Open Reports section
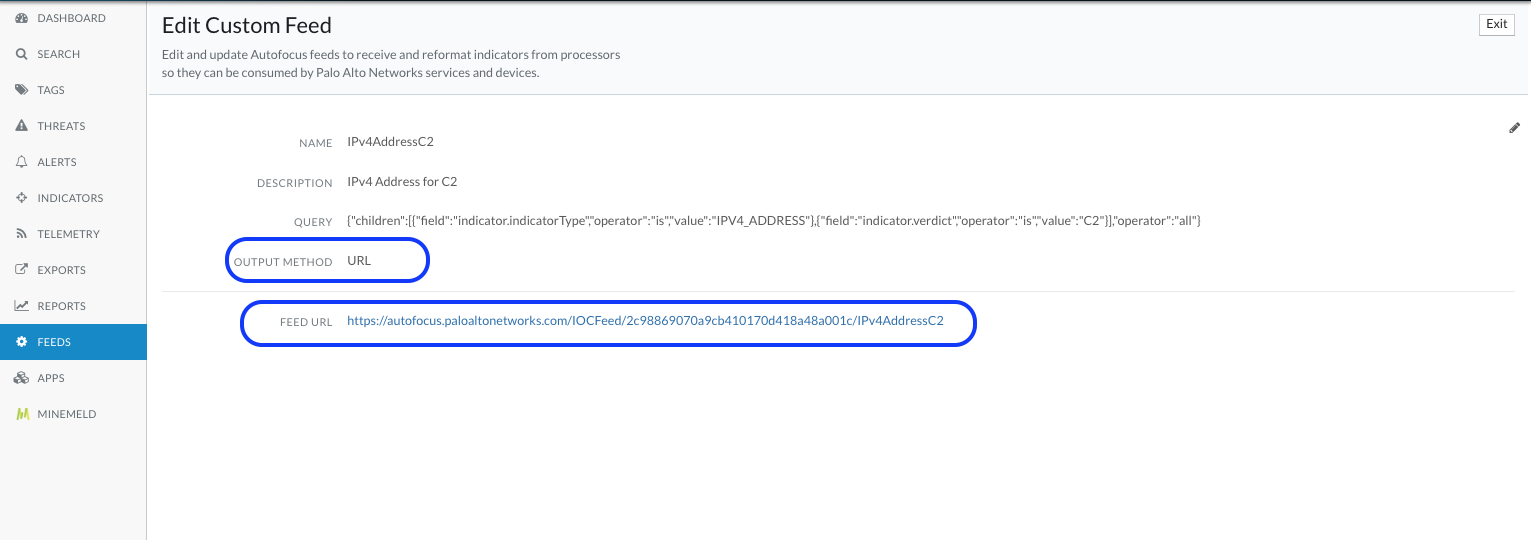This screenshot has width=1531, height=540. pos(73,306)
